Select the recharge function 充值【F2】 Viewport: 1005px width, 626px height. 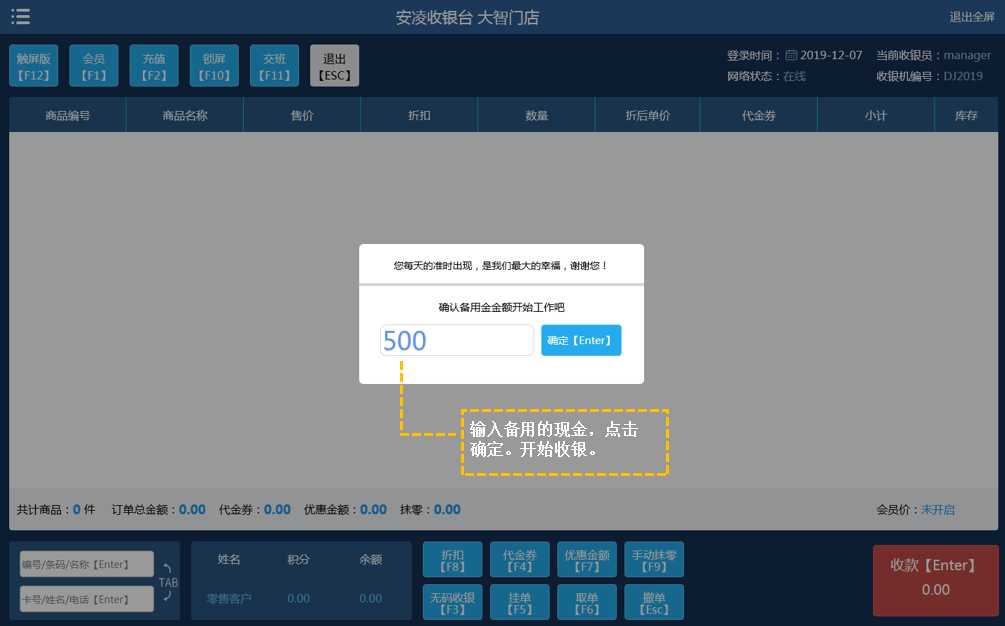tap(153, 65)
